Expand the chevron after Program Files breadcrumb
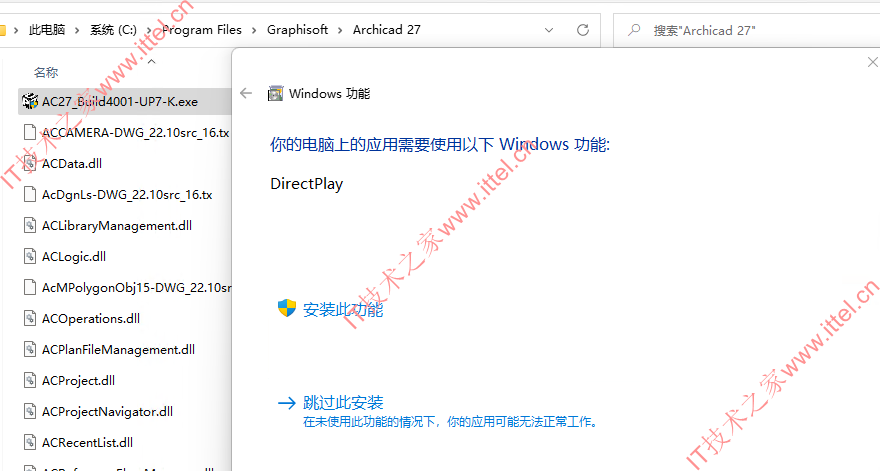The width and height of the screenshot is (880, 471). 254,30
